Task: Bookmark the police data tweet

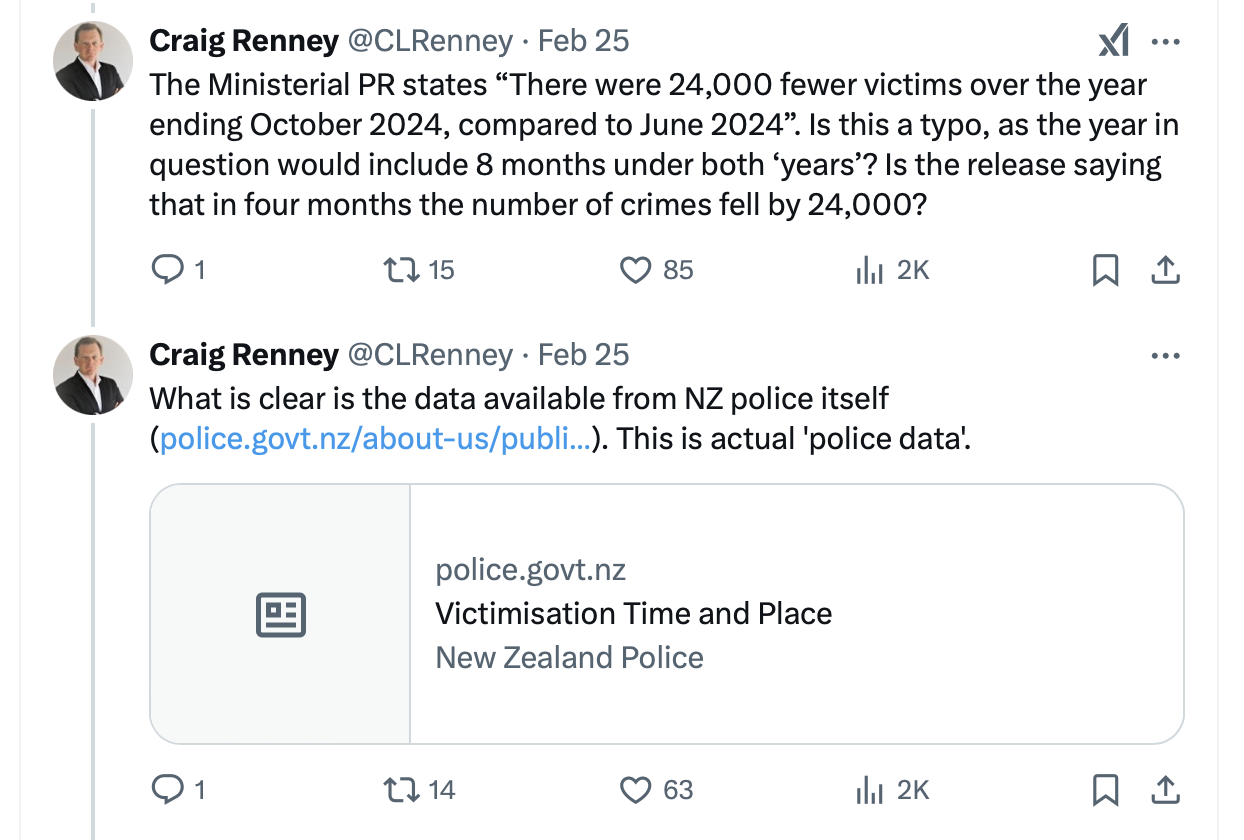Action: [x=1105, y=790]
